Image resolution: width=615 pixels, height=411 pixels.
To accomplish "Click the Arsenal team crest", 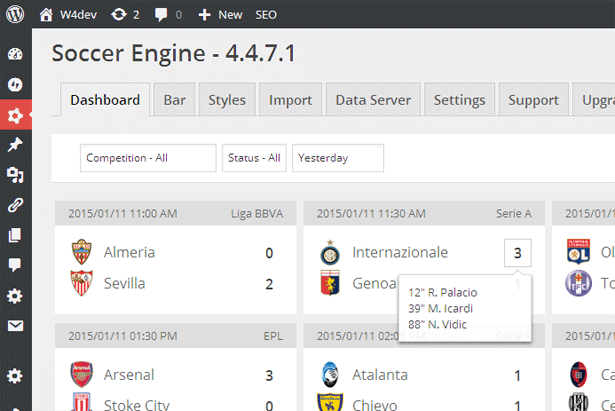I will point(81,375).
